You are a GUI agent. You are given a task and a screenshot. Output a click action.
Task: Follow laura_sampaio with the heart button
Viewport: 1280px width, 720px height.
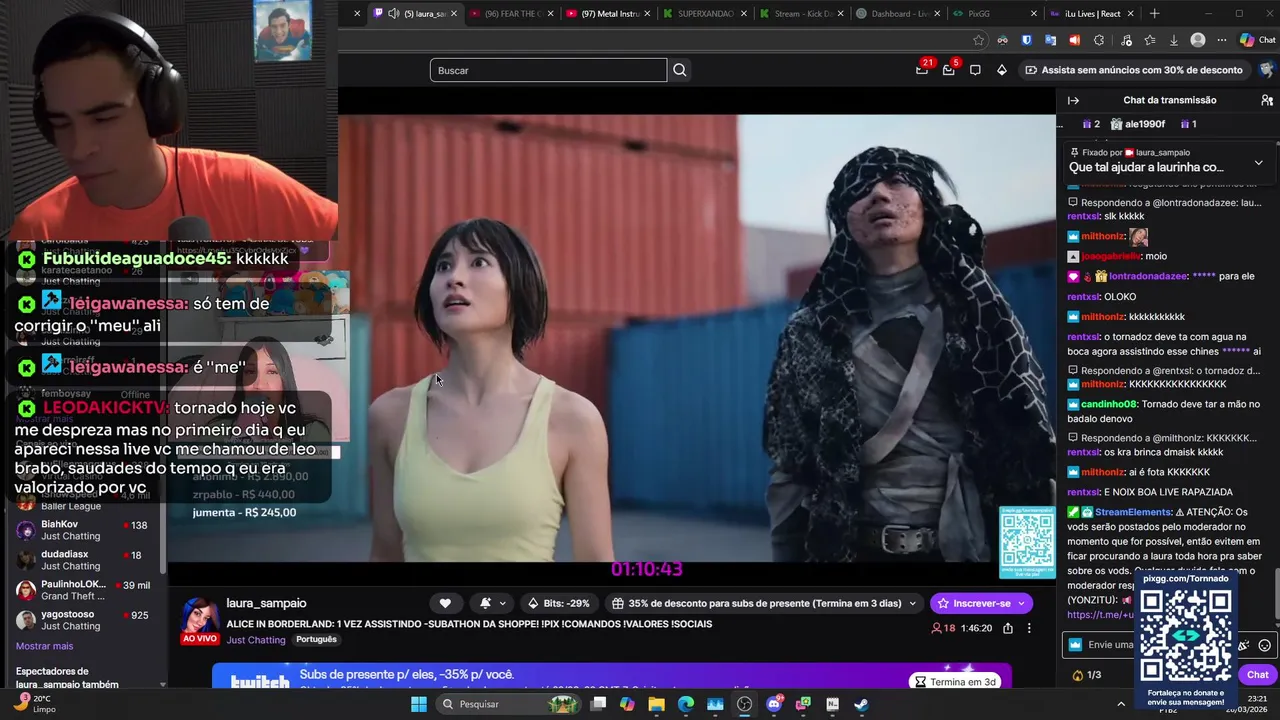tap(445, 603)
